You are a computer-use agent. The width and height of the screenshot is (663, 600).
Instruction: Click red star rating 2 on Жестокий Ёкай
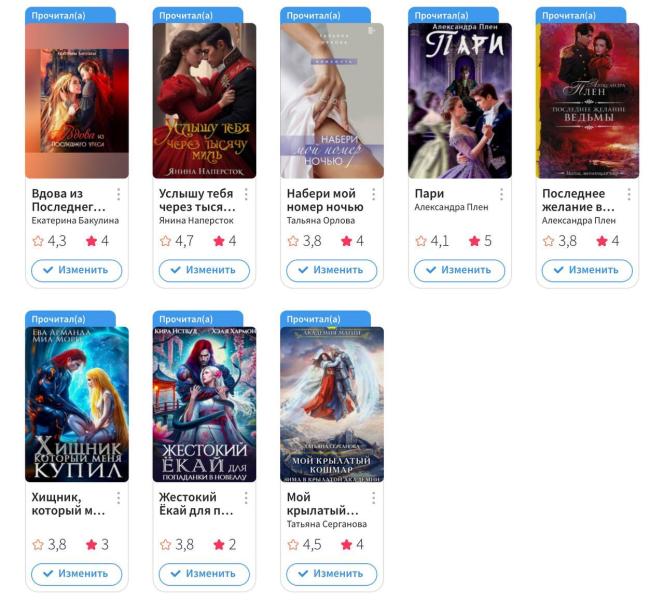(x=225, y=545)
